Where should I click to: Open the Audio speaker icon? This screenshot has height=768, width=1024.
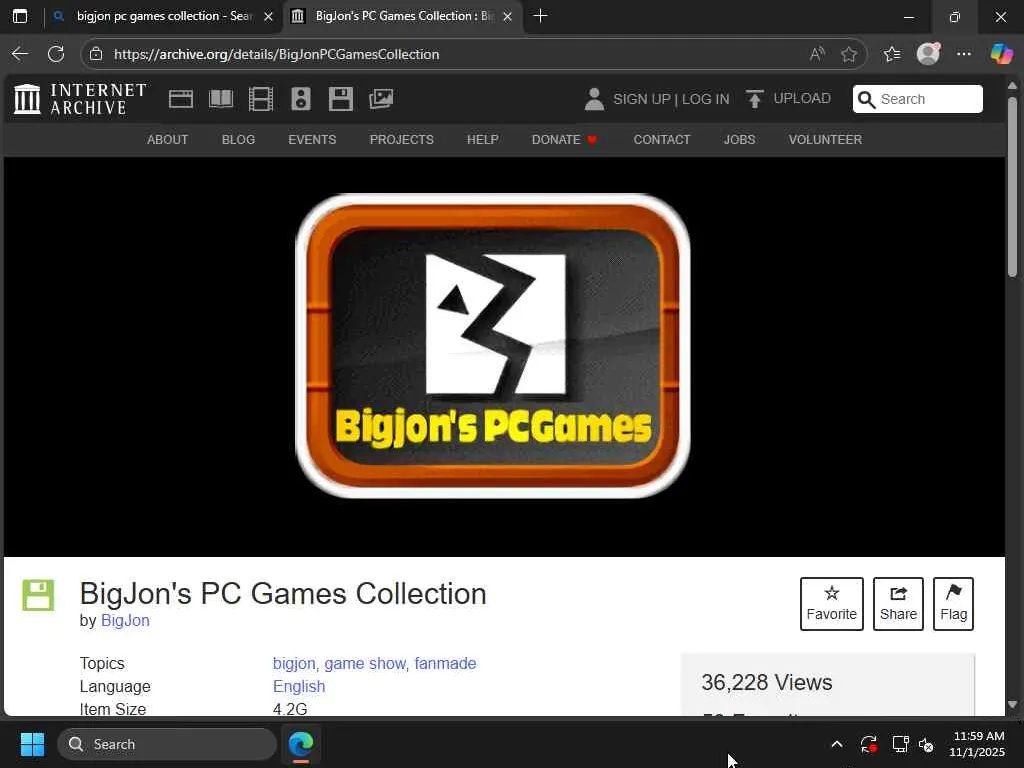pyautogui.click(x=301, y=99)
